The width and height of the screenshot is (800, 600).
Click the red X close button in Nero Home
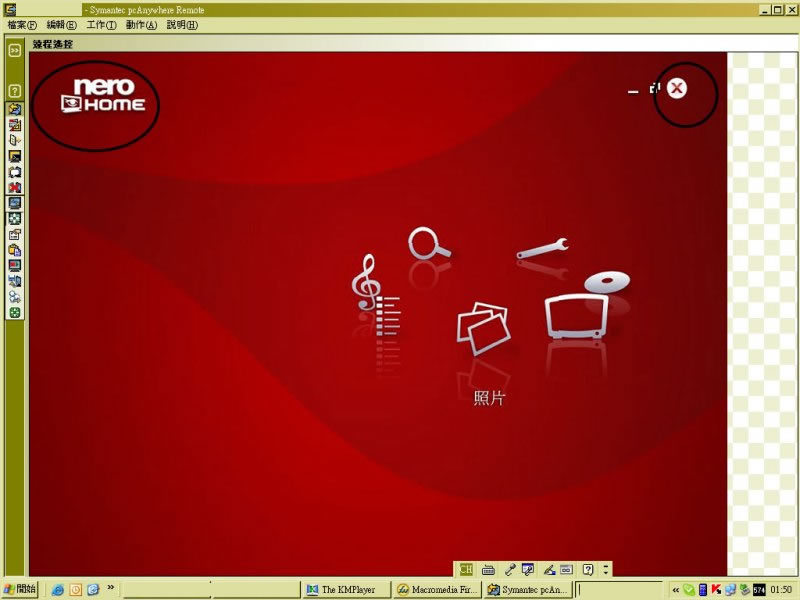[x=677, y=88]
